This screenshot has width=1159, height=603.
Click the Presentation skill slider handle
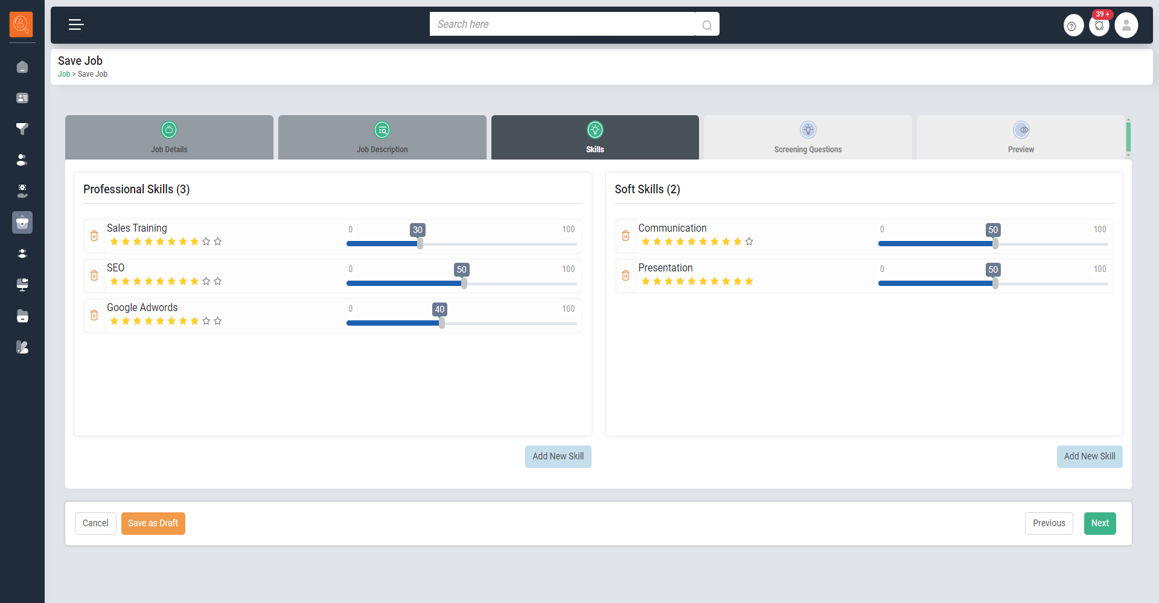[x=995, y=283]
